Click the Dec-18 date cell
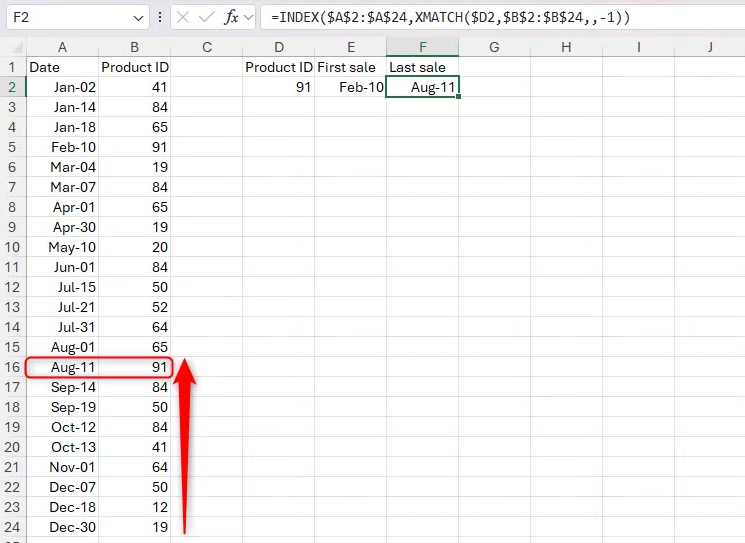The height and width of the screenshot is (543, 745). tap(62, 507)
